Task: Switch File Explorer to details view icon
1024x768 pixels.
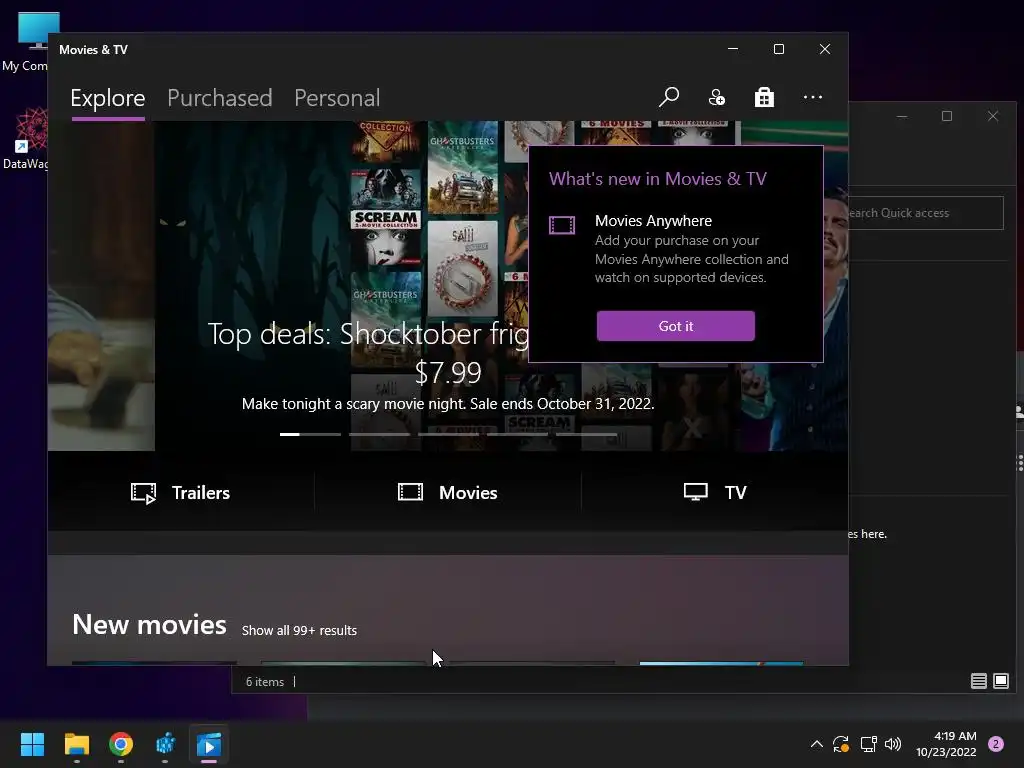Action: point(978,681)
